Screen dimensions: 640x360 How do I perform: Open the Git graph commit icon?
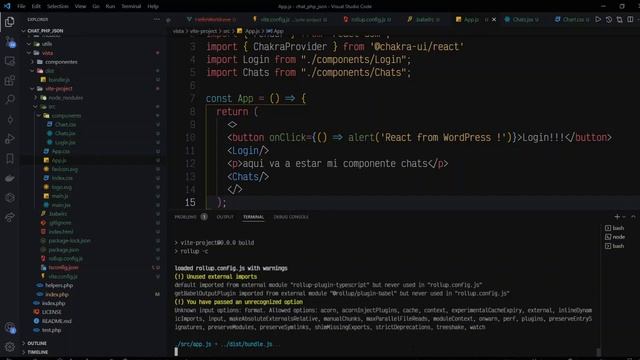tap(9, 120)
